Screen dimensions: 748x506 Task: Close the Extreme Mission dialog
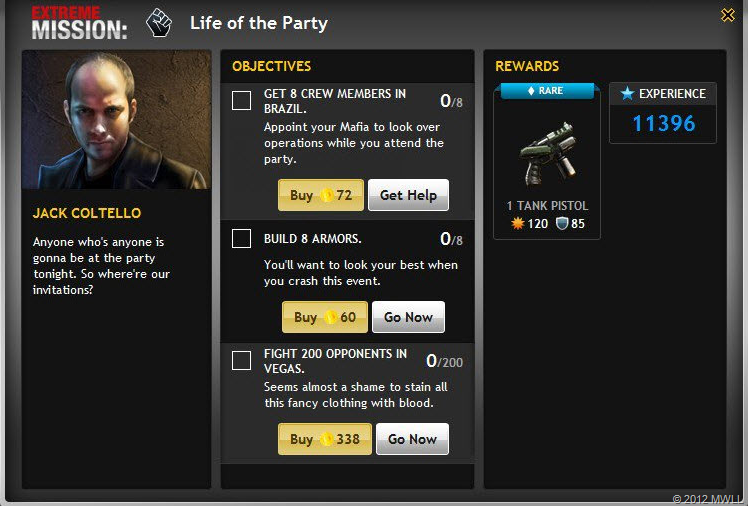(727, 15)
